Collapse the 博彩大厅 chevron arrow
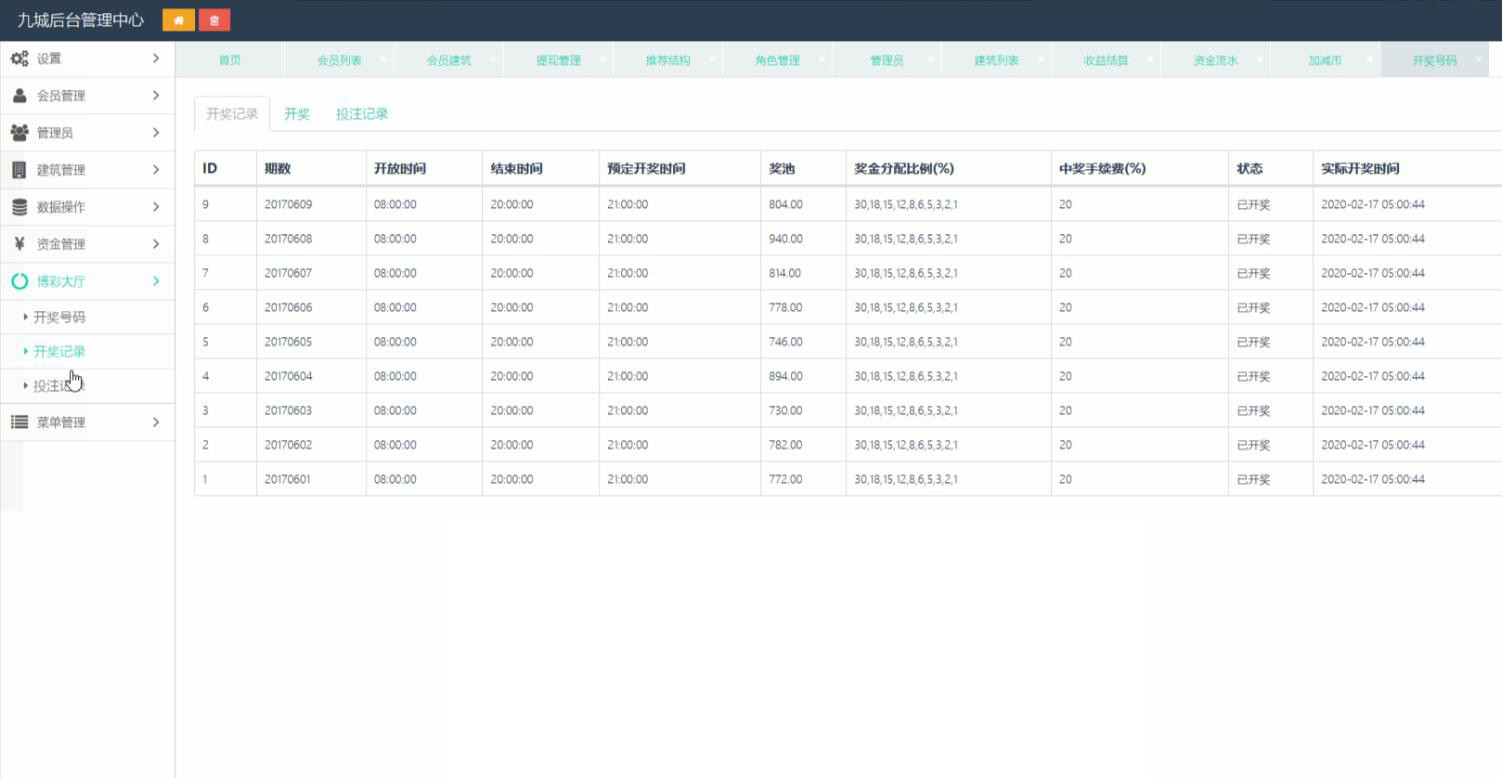 click(x=155, y=281)
